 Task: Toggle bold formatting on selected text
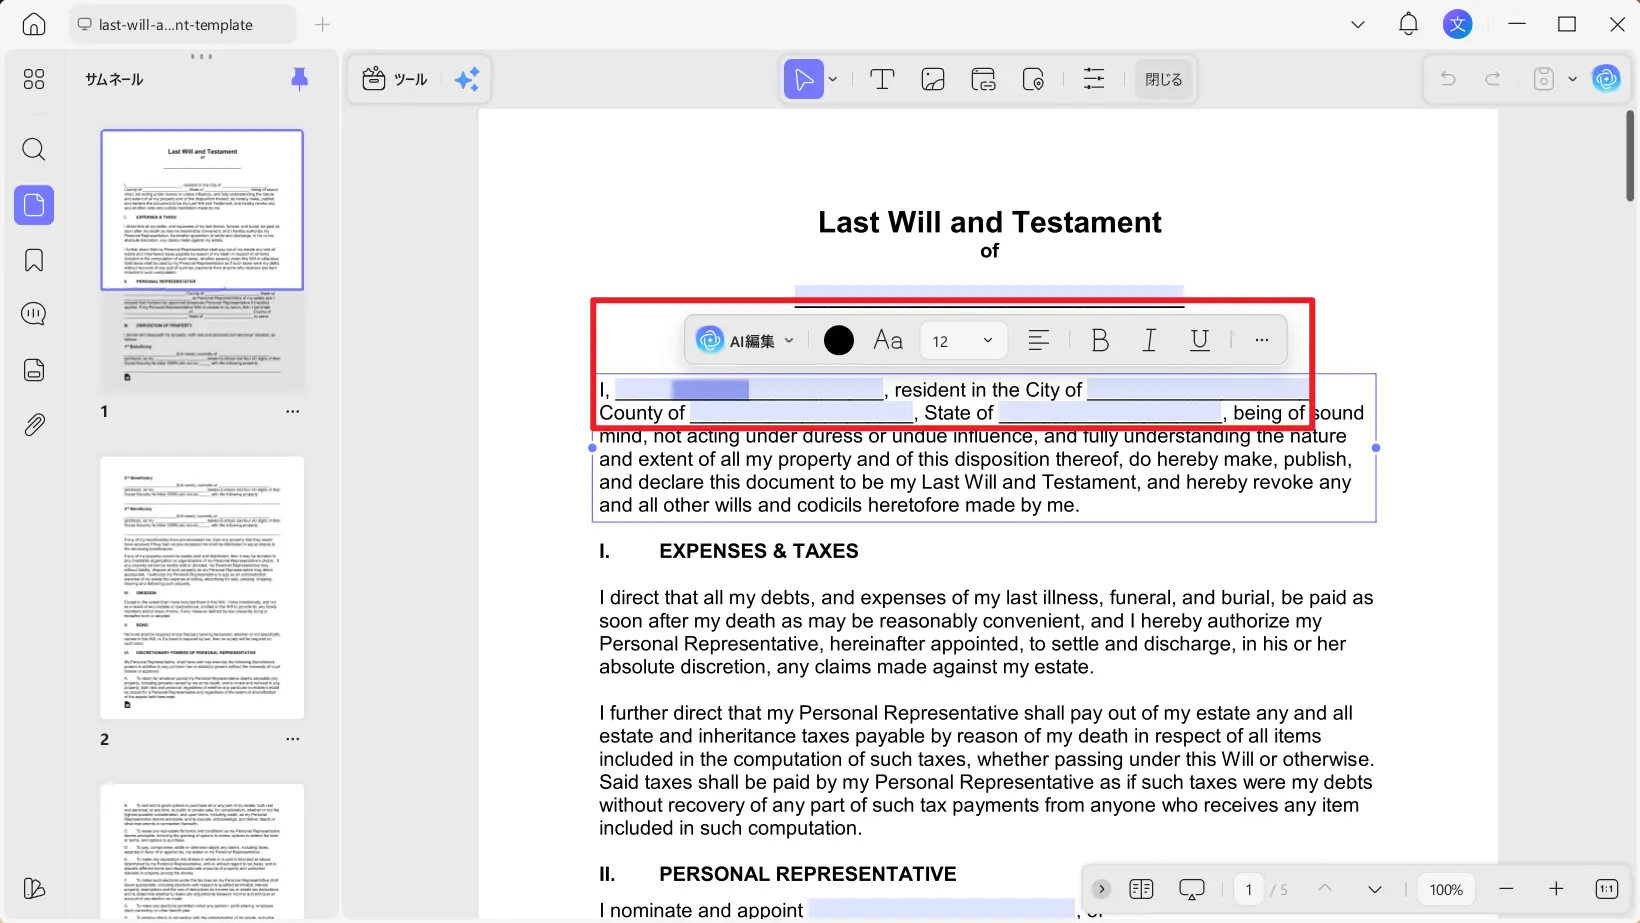click(1100, 341)
